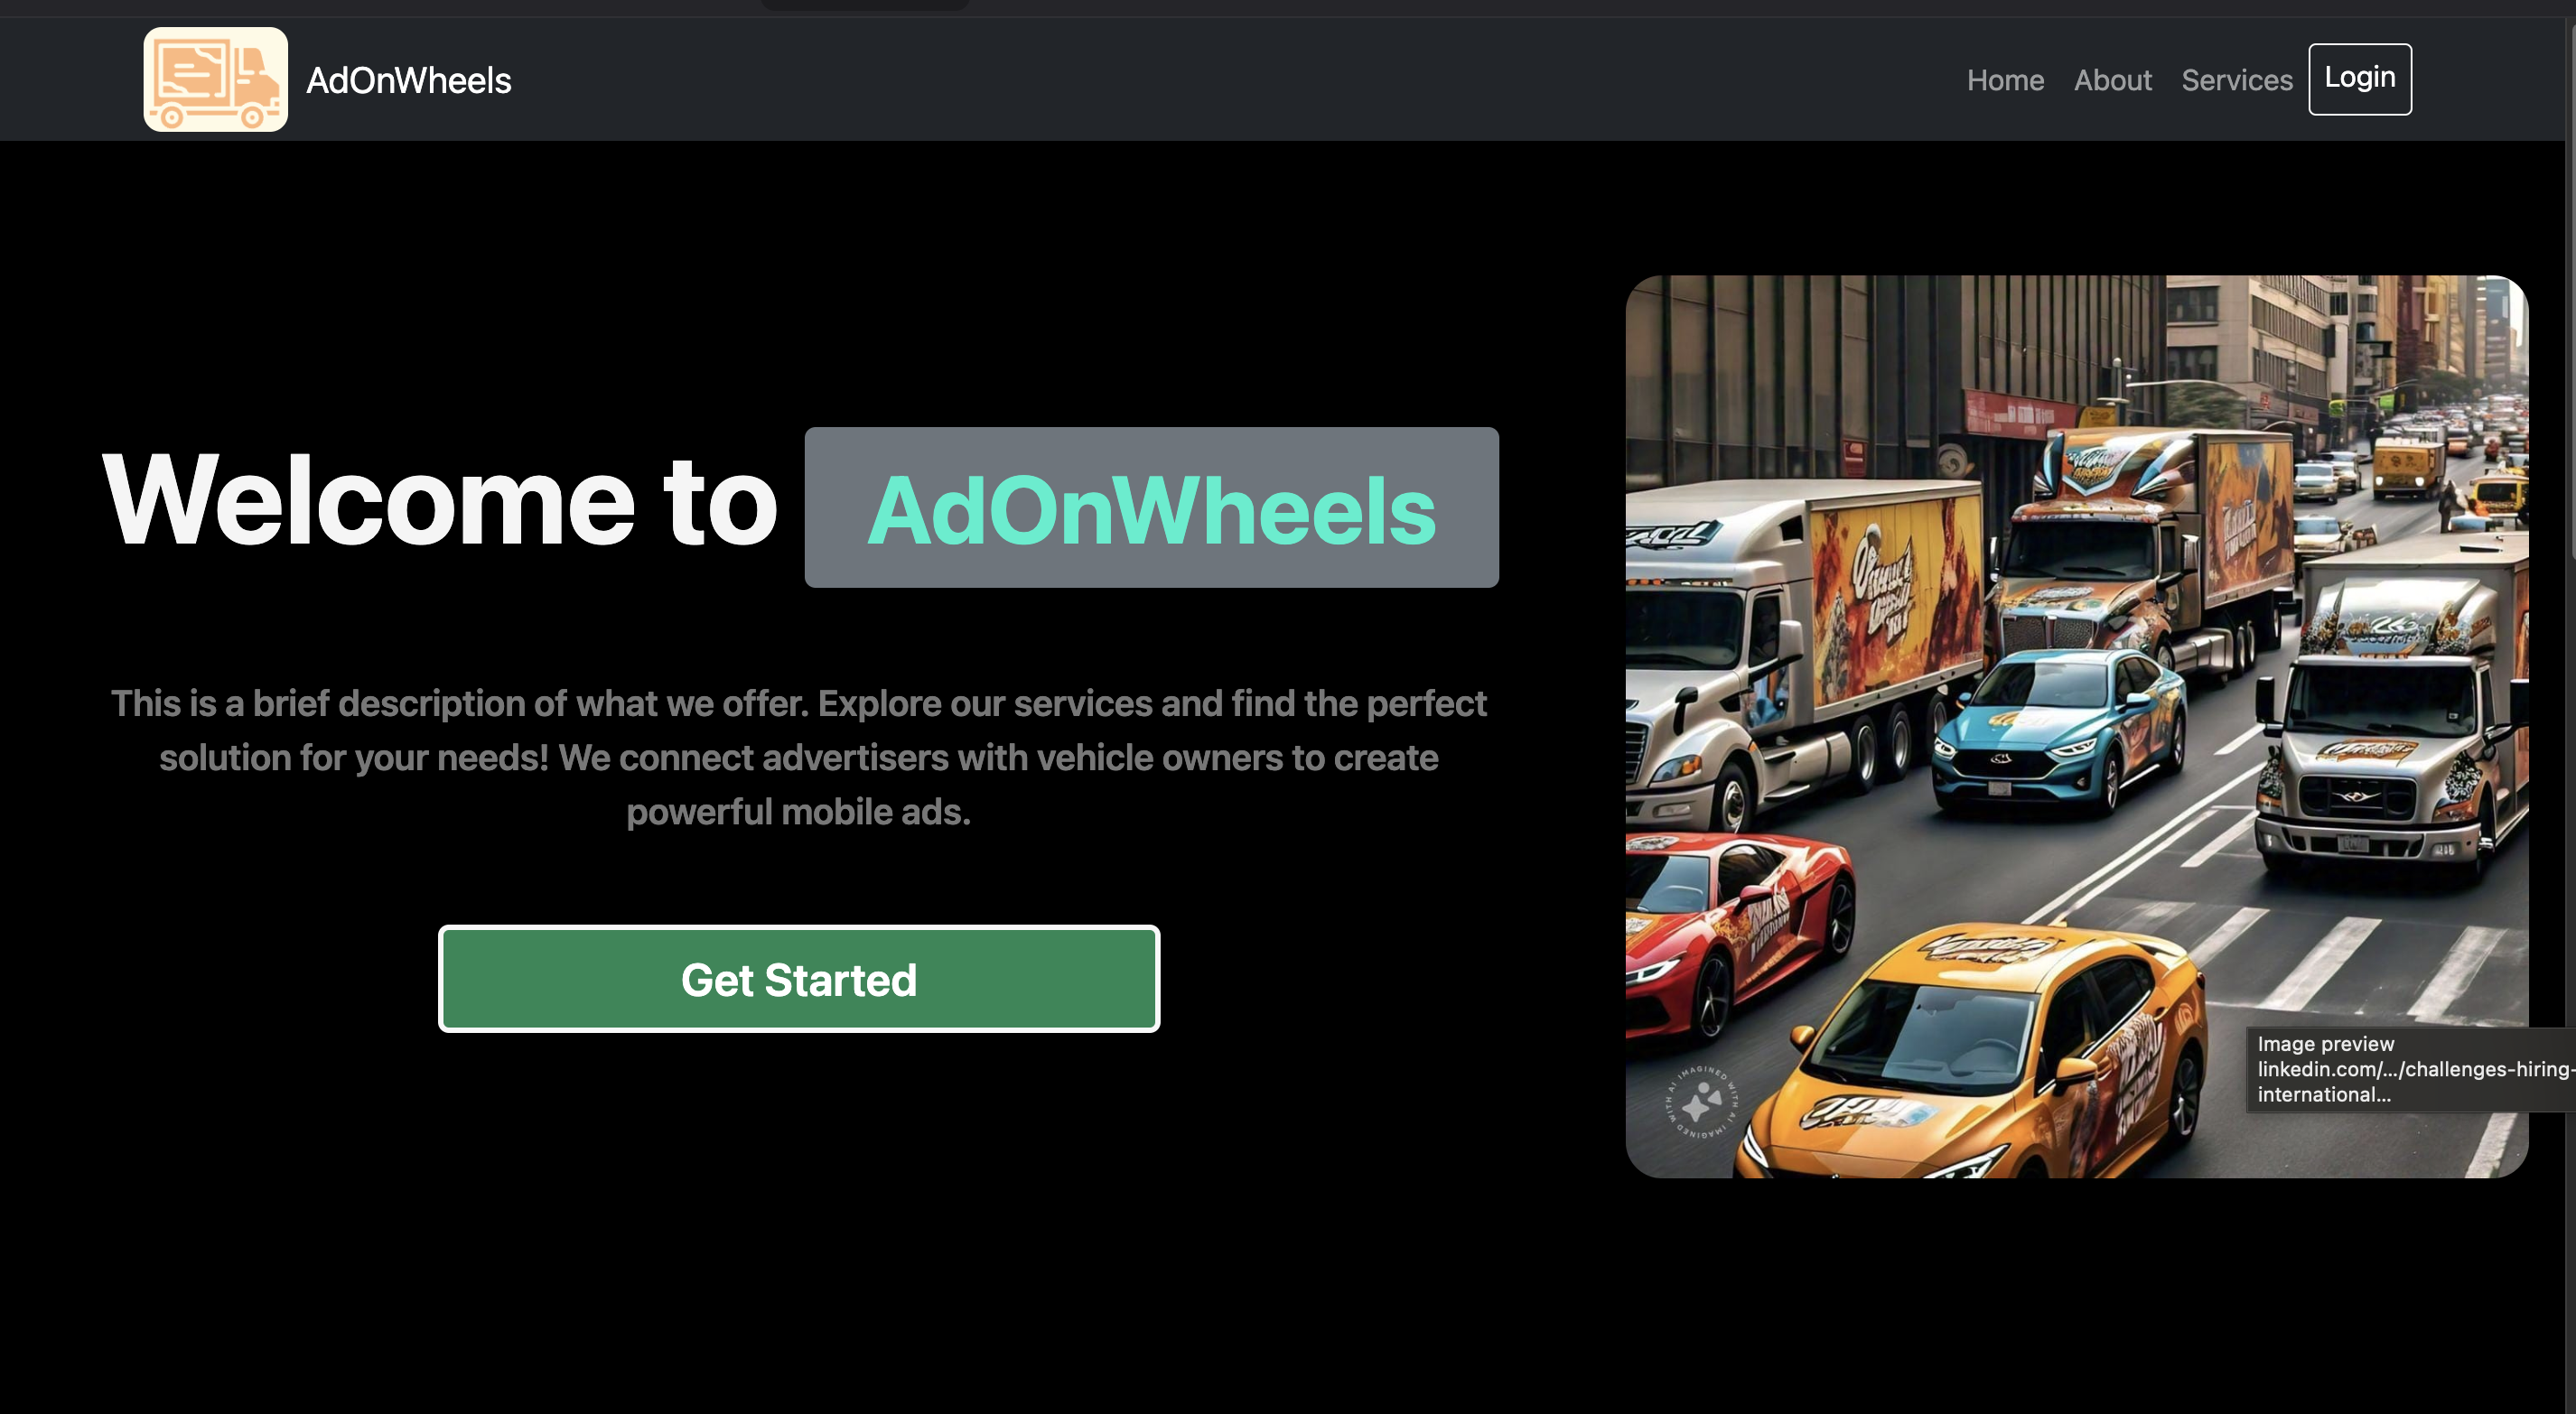The width and height of the screenshot is (2576, 1414).
Task: Click the brief description paragraph
Action: [x=798, y=757]
